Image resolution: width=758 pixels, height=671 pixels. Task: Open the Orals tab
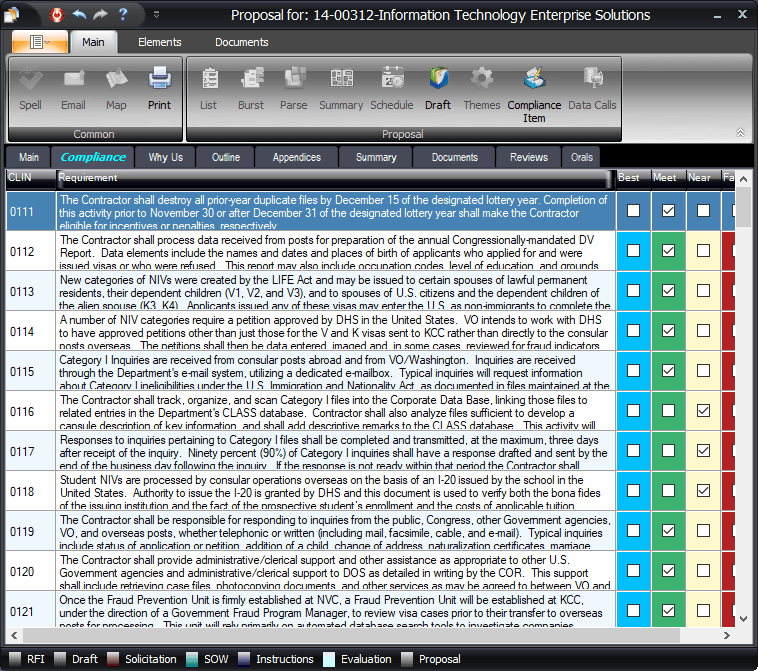pyautogui.click(x=581, y=157)
